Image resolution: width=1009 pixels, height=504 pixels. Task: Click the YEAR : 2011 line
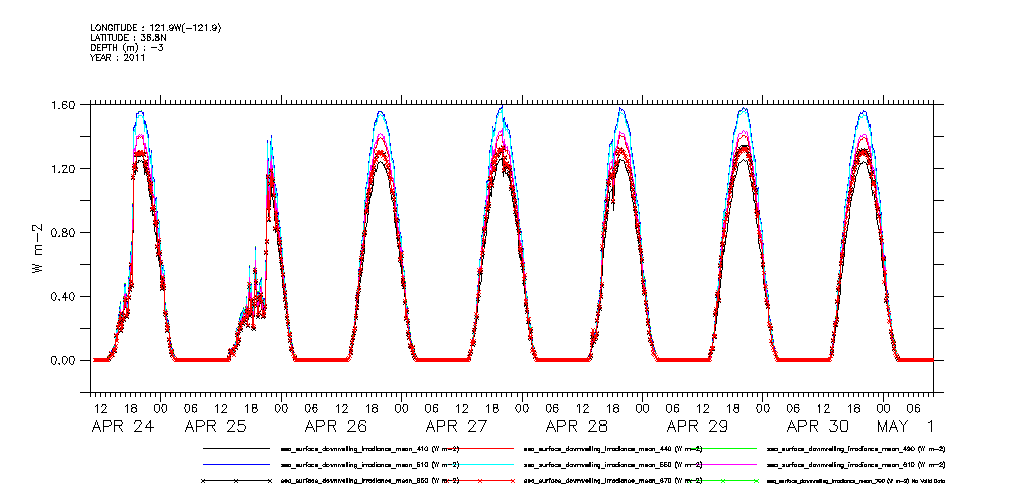pos(118,57)
